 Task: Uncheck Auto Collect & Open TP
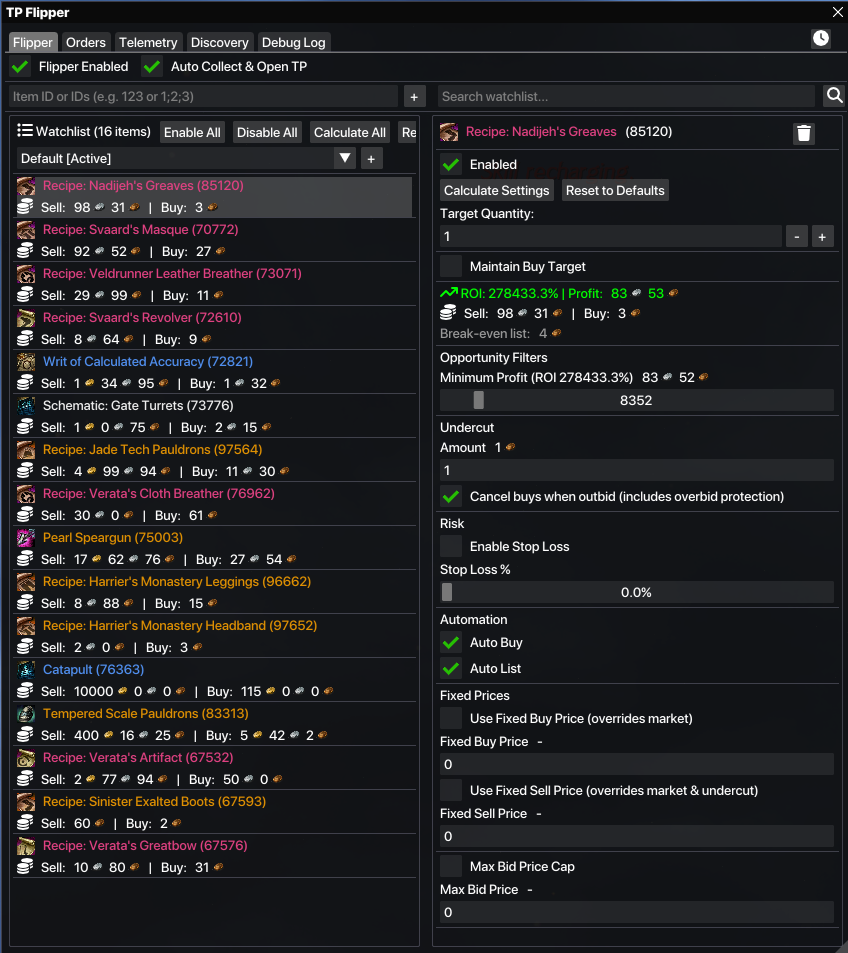[x=152, y=67]
